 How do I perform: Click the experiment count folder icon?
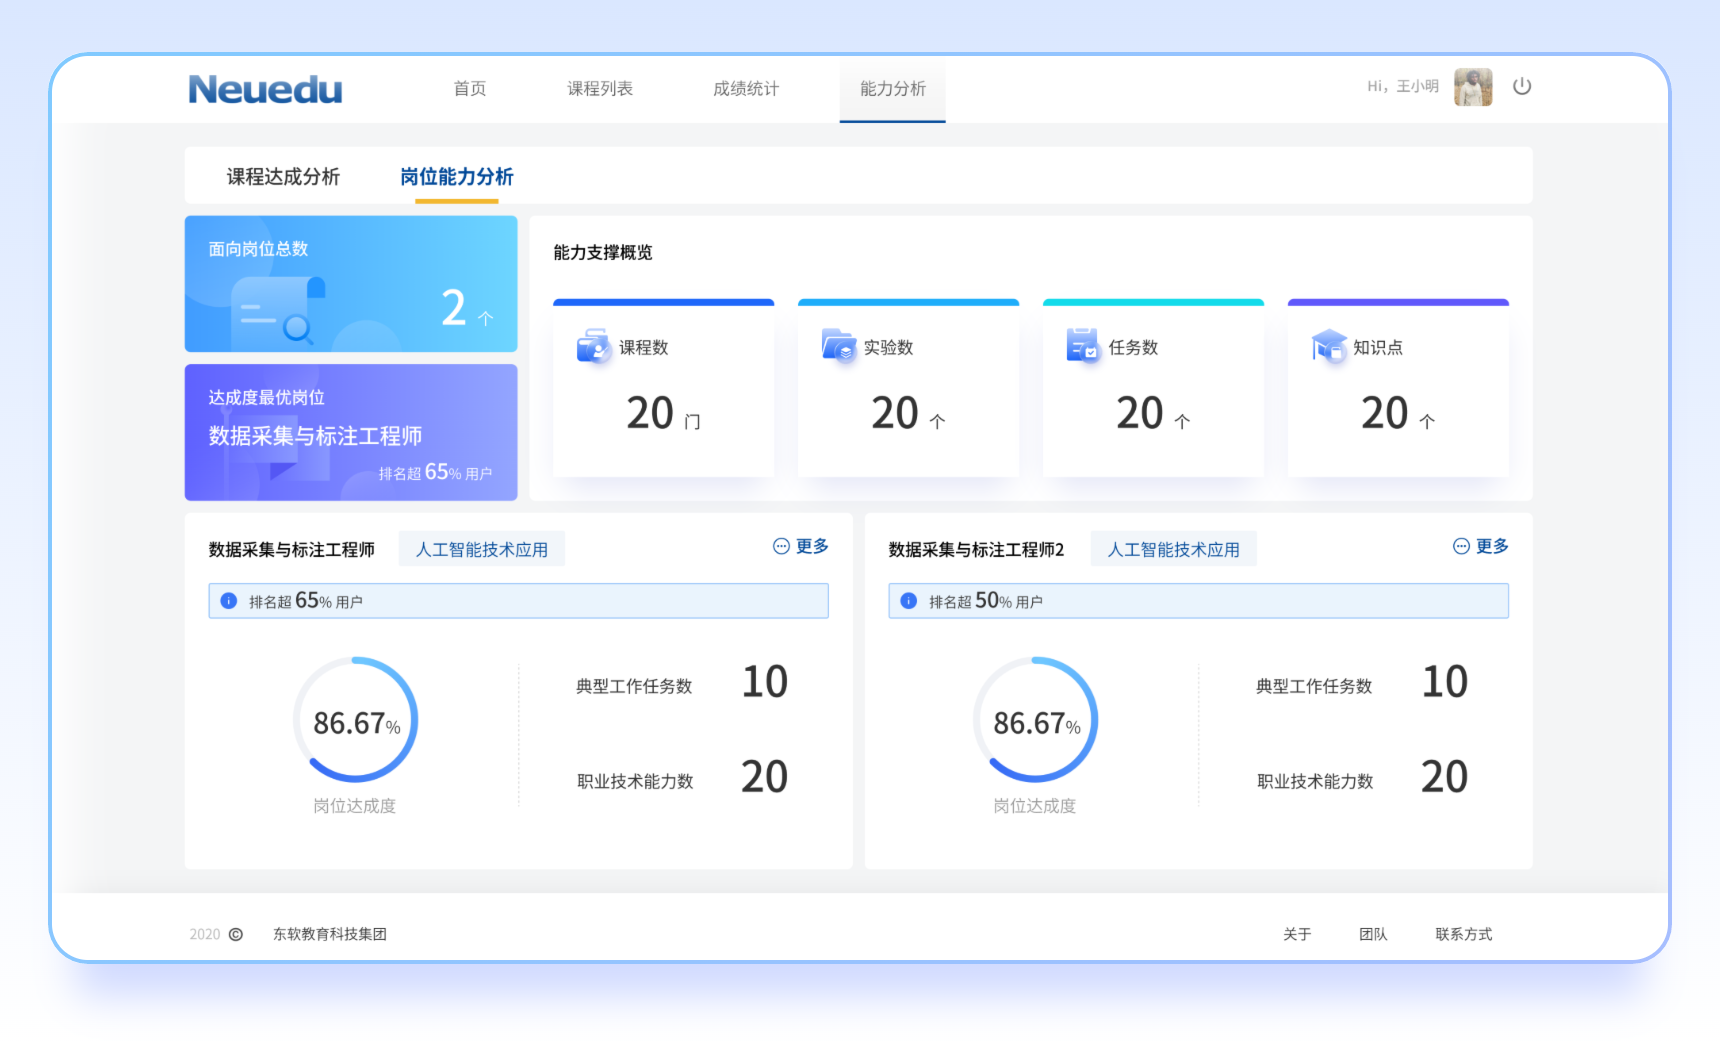coord(838,346)
